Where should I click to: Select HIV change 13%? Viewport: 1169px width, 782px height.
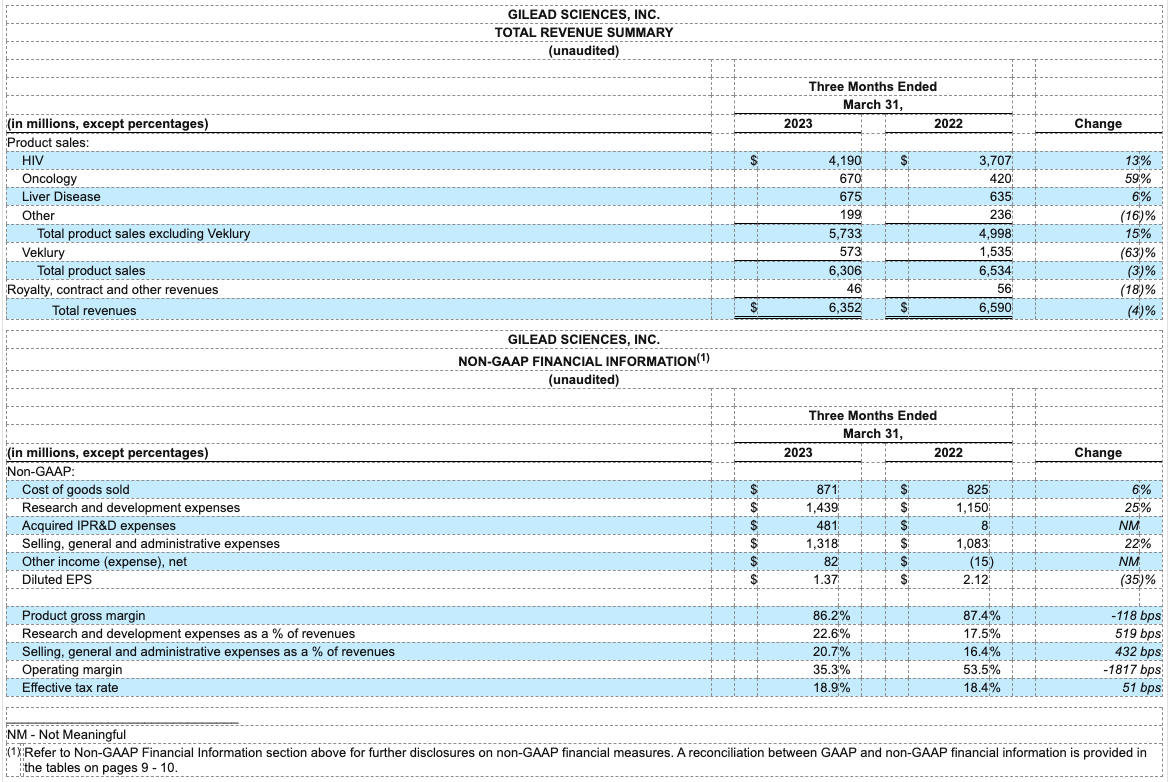tap(1138, 160)
